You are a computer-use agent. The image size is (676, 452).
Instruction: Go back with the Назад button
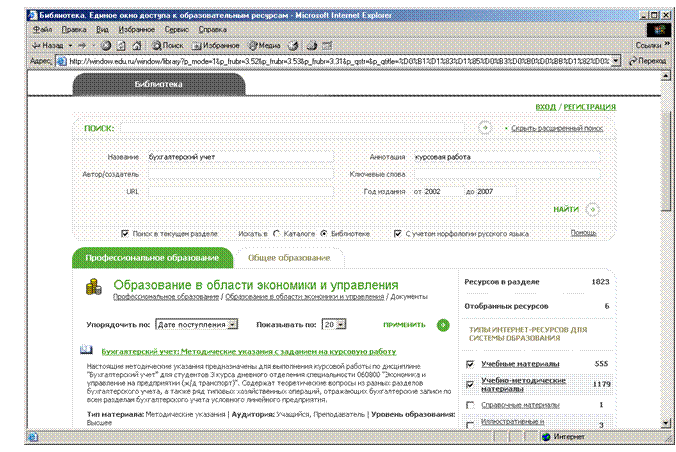(x=47, y=45)
